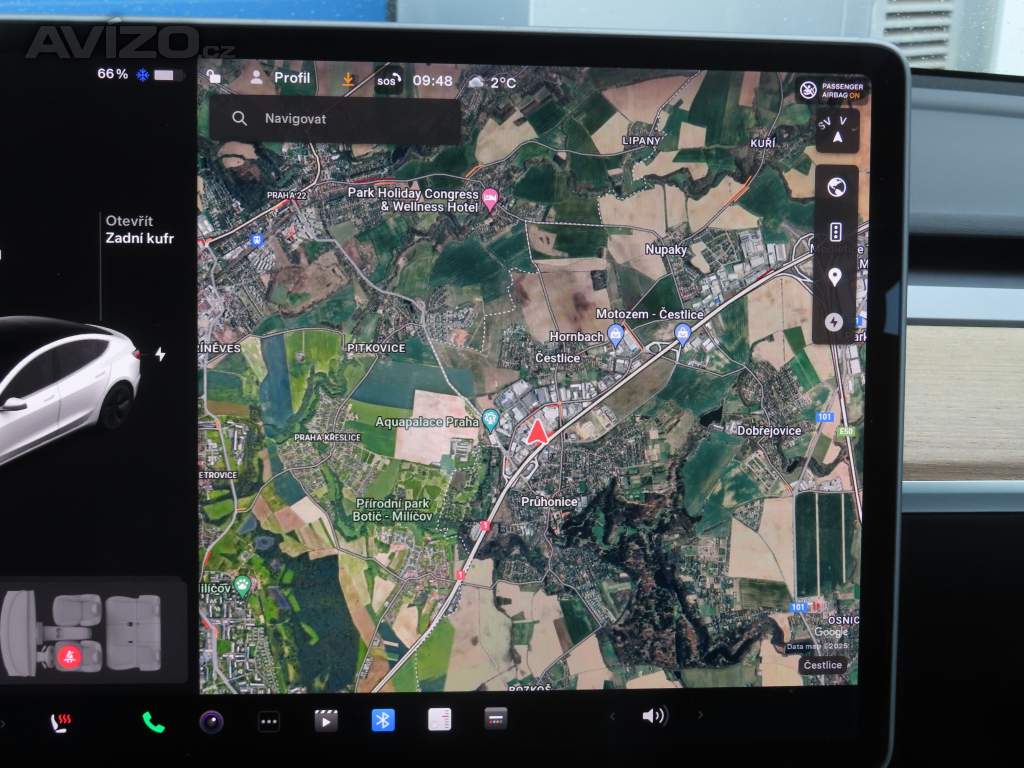The image size is (1024, 768).
Task: Open the seat heater control icon
Action: pos(60,722)
